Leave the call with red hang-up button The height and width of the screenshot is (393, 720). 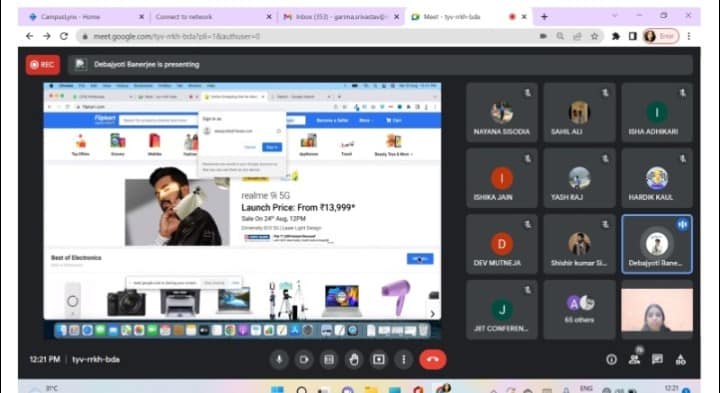click(x=433, y=359)
